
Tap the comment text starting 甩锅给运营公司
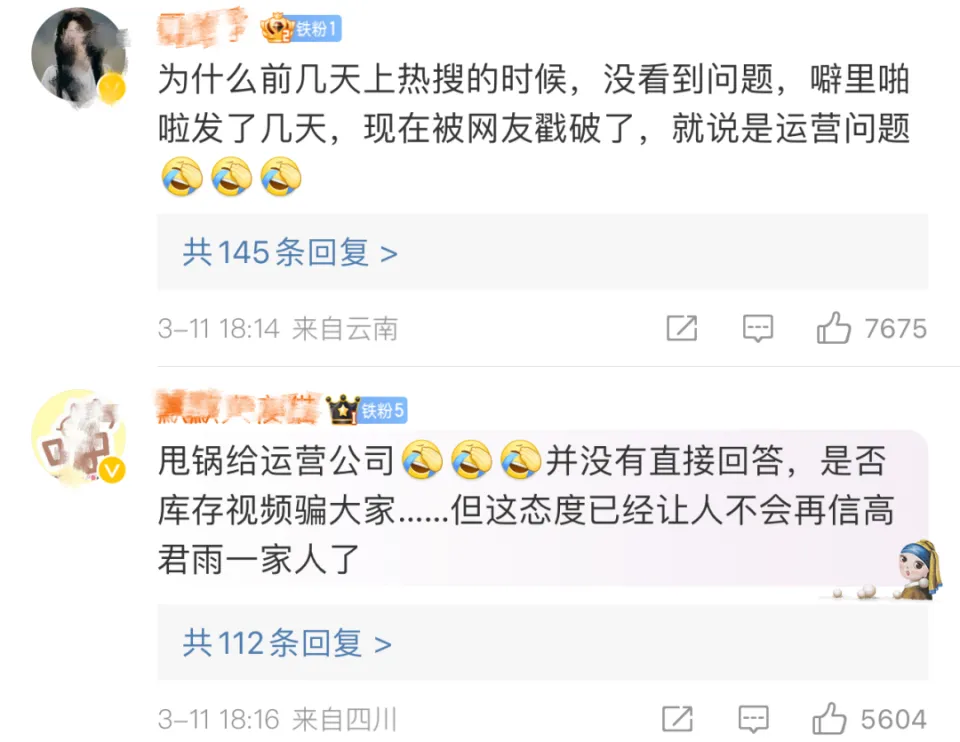tap(527, 509)
